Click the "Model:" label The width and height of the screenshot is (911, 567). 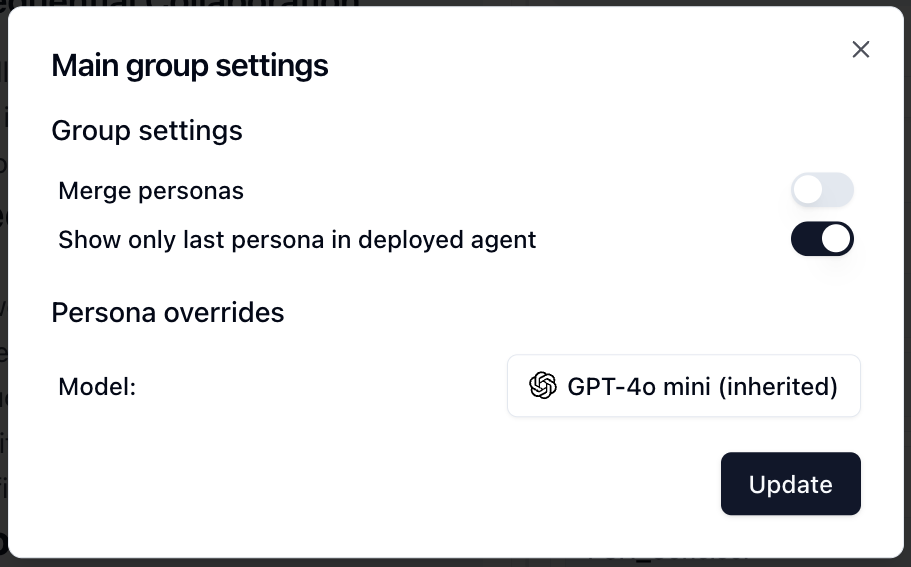[x=97, y=386]
